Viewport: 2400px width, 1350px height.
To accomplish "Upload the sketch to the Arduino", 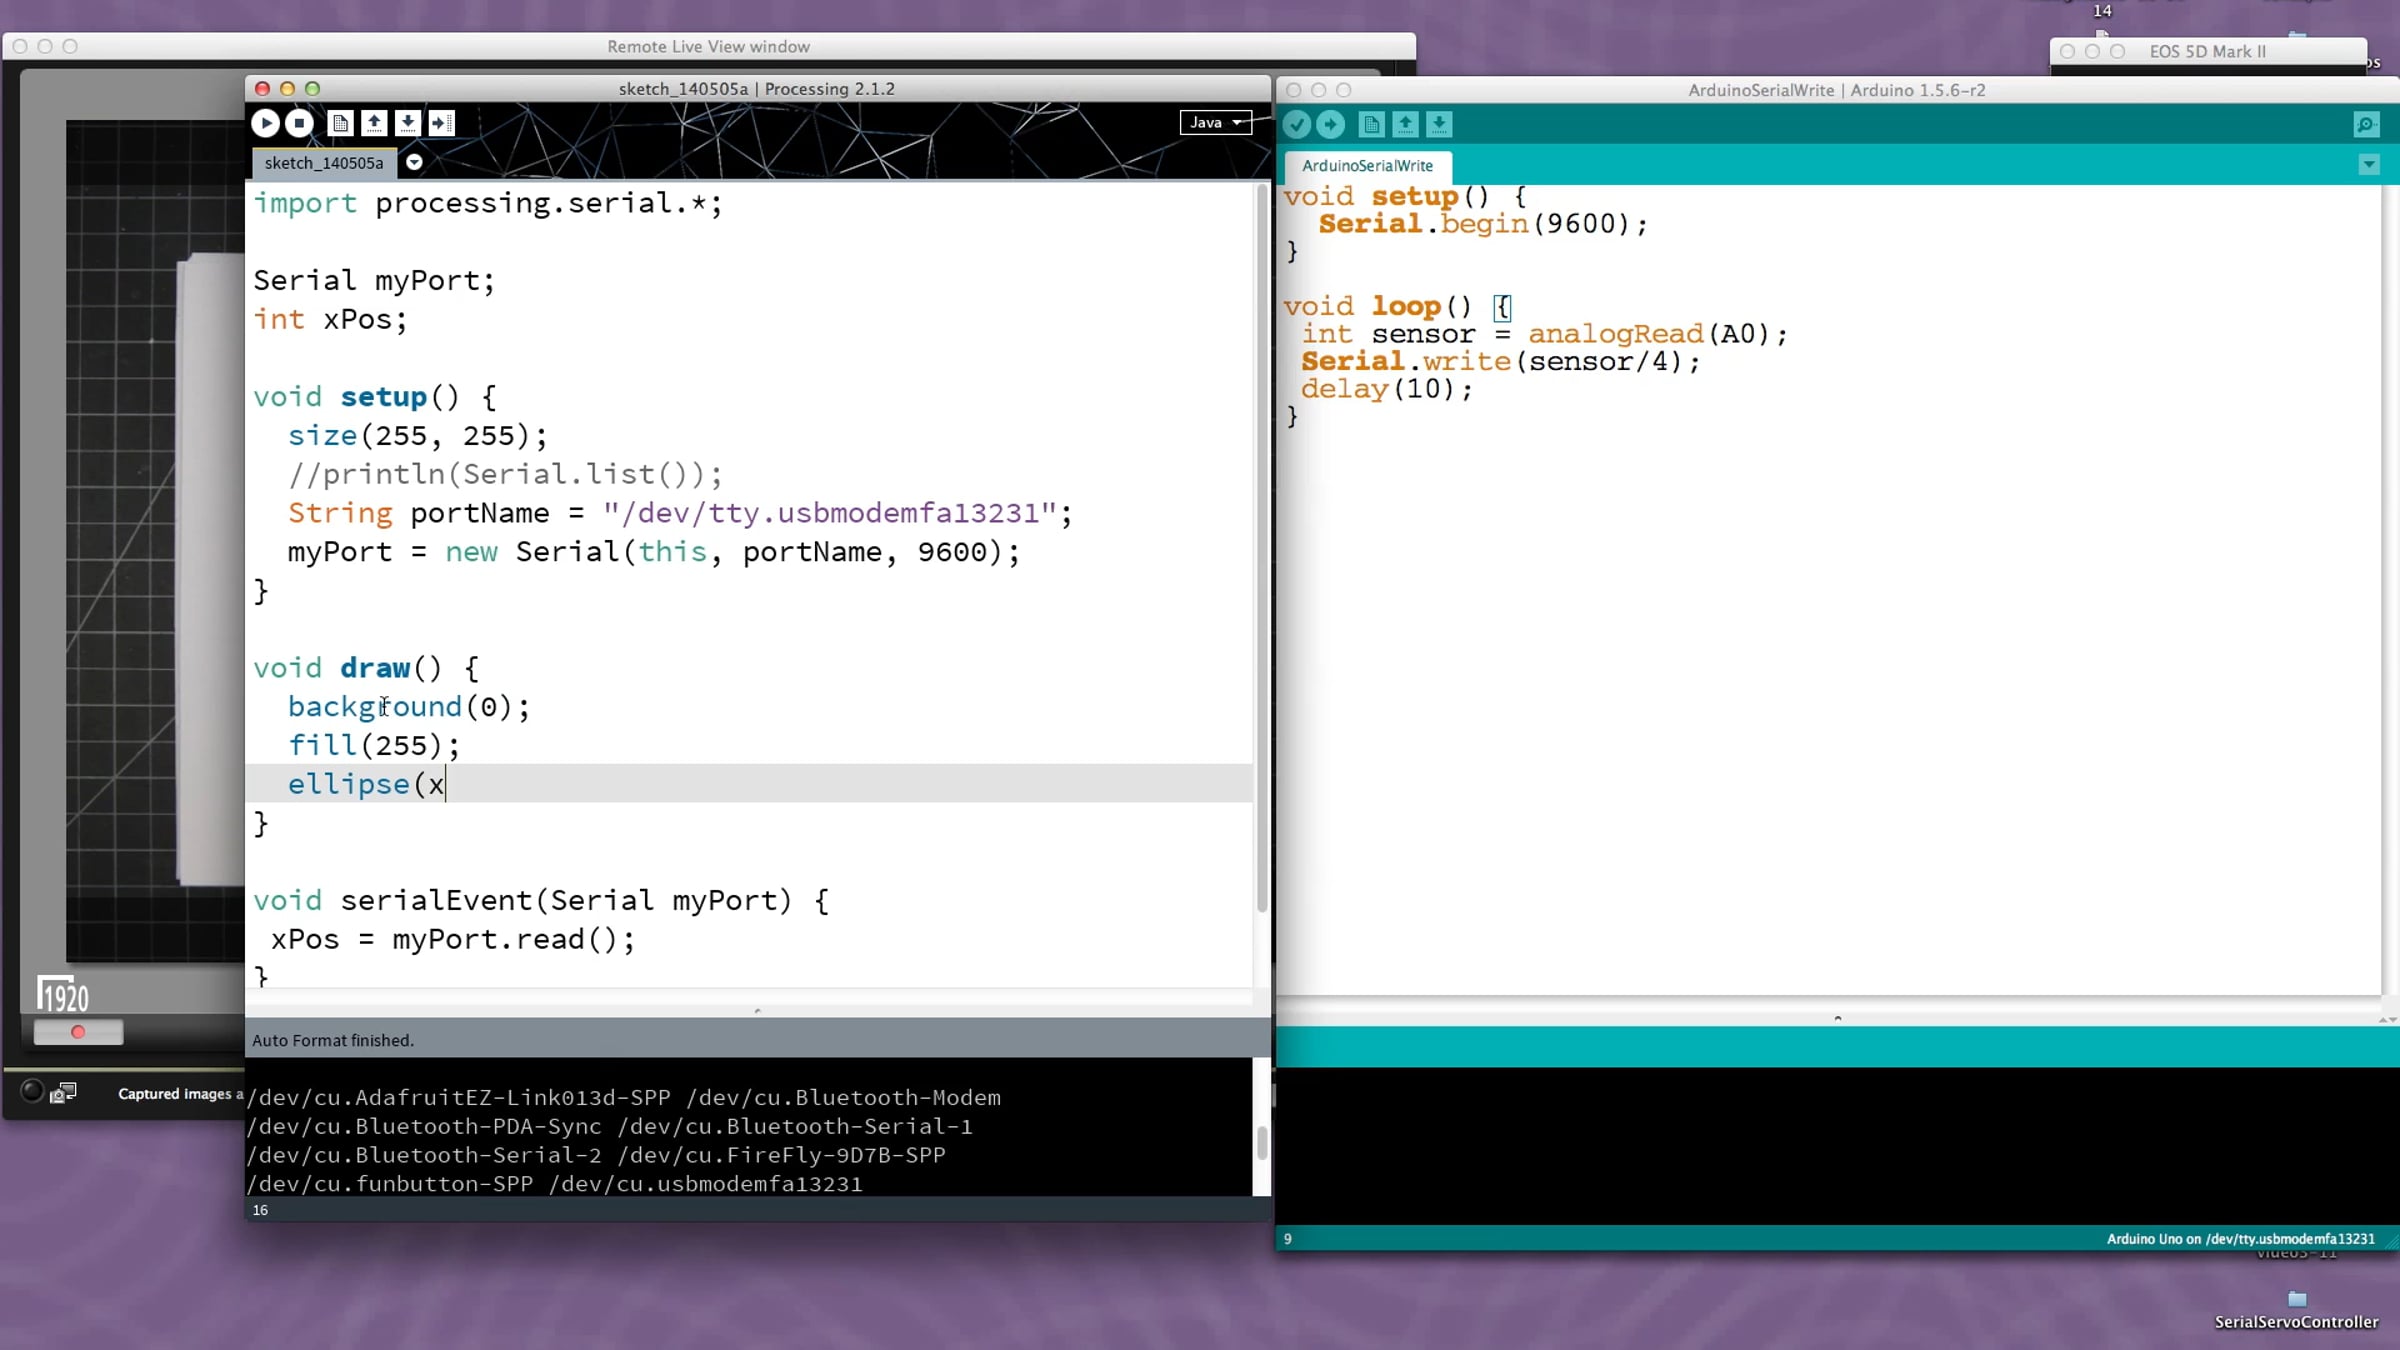I will pyautogui.click(x=1331, y=125).
